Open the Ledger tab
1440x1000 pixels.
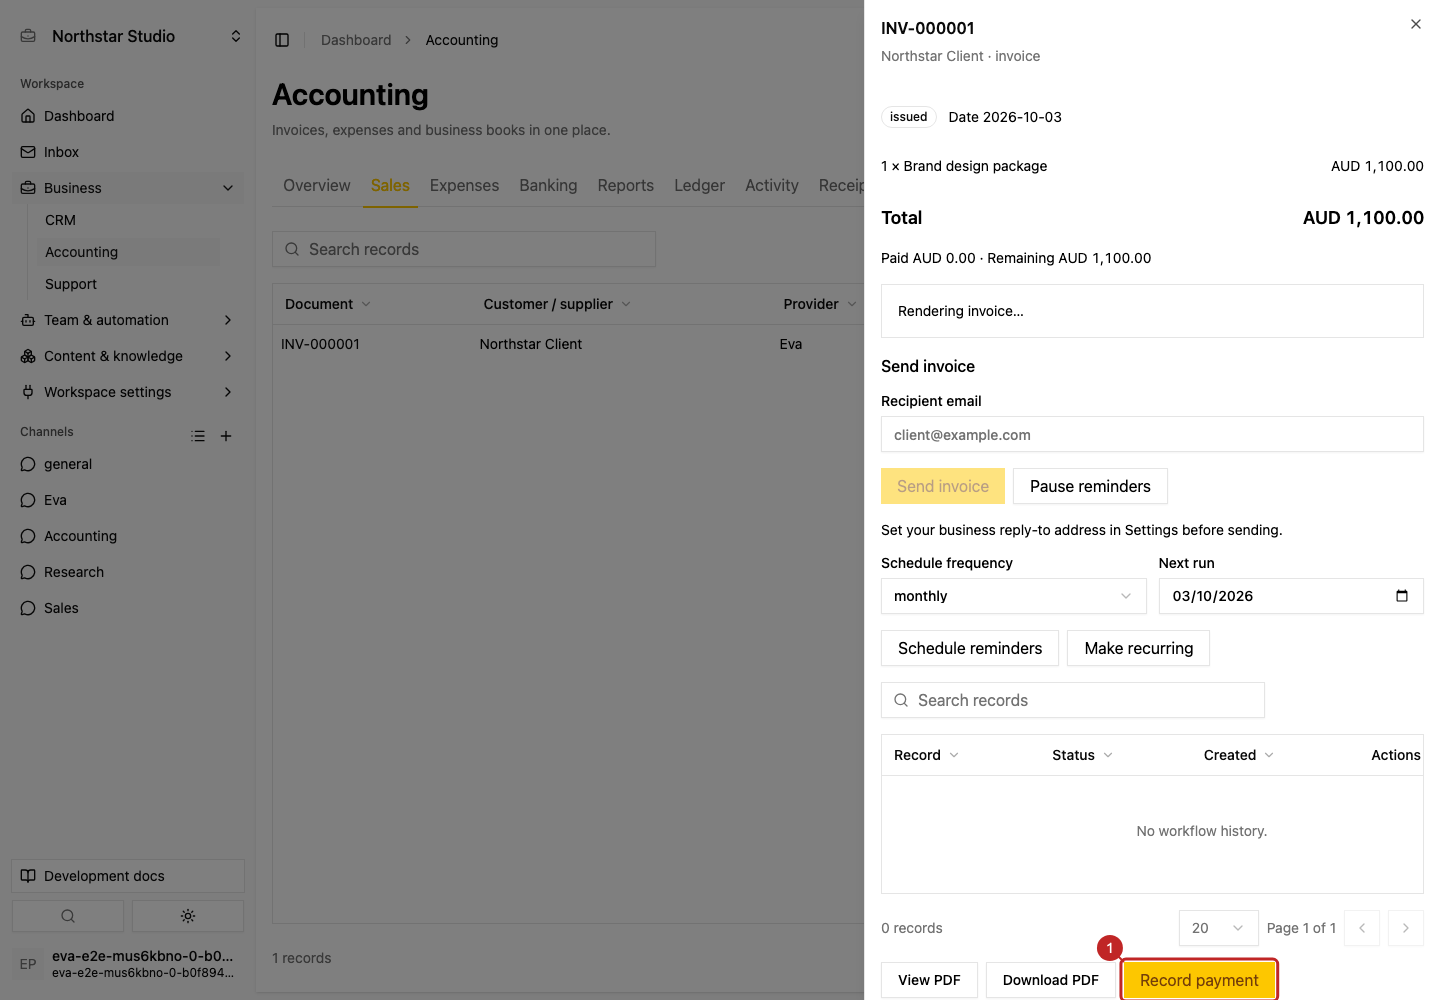click(x=699, y=186)
